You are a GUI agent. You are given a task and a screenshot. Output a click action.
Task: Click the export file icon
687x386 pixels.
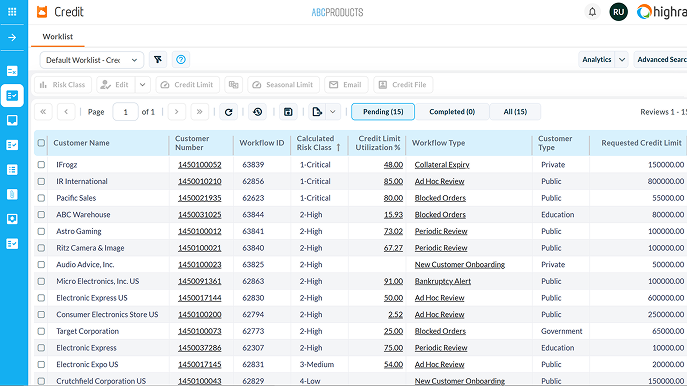317,112
